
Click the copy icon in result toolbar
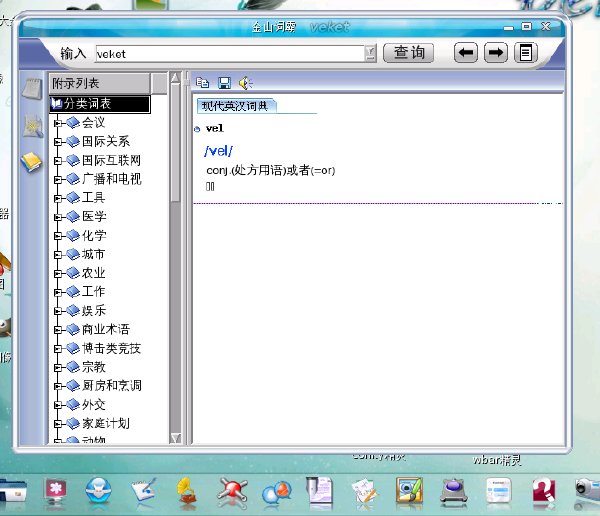[x=202, y=82]
